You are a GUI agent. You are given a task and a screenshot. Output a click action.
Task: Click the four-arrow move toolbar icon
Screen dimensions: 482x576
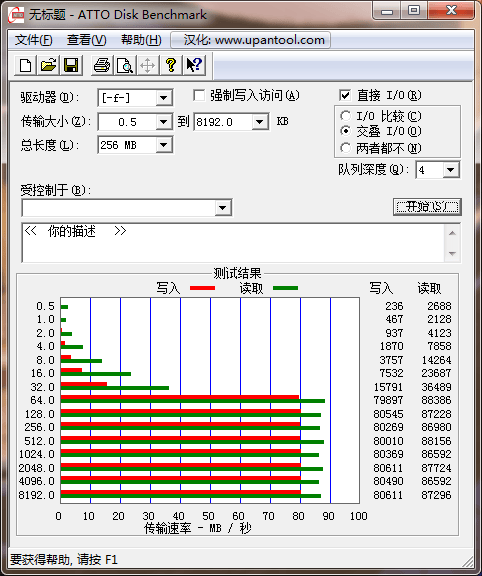(x=148, y=65)
